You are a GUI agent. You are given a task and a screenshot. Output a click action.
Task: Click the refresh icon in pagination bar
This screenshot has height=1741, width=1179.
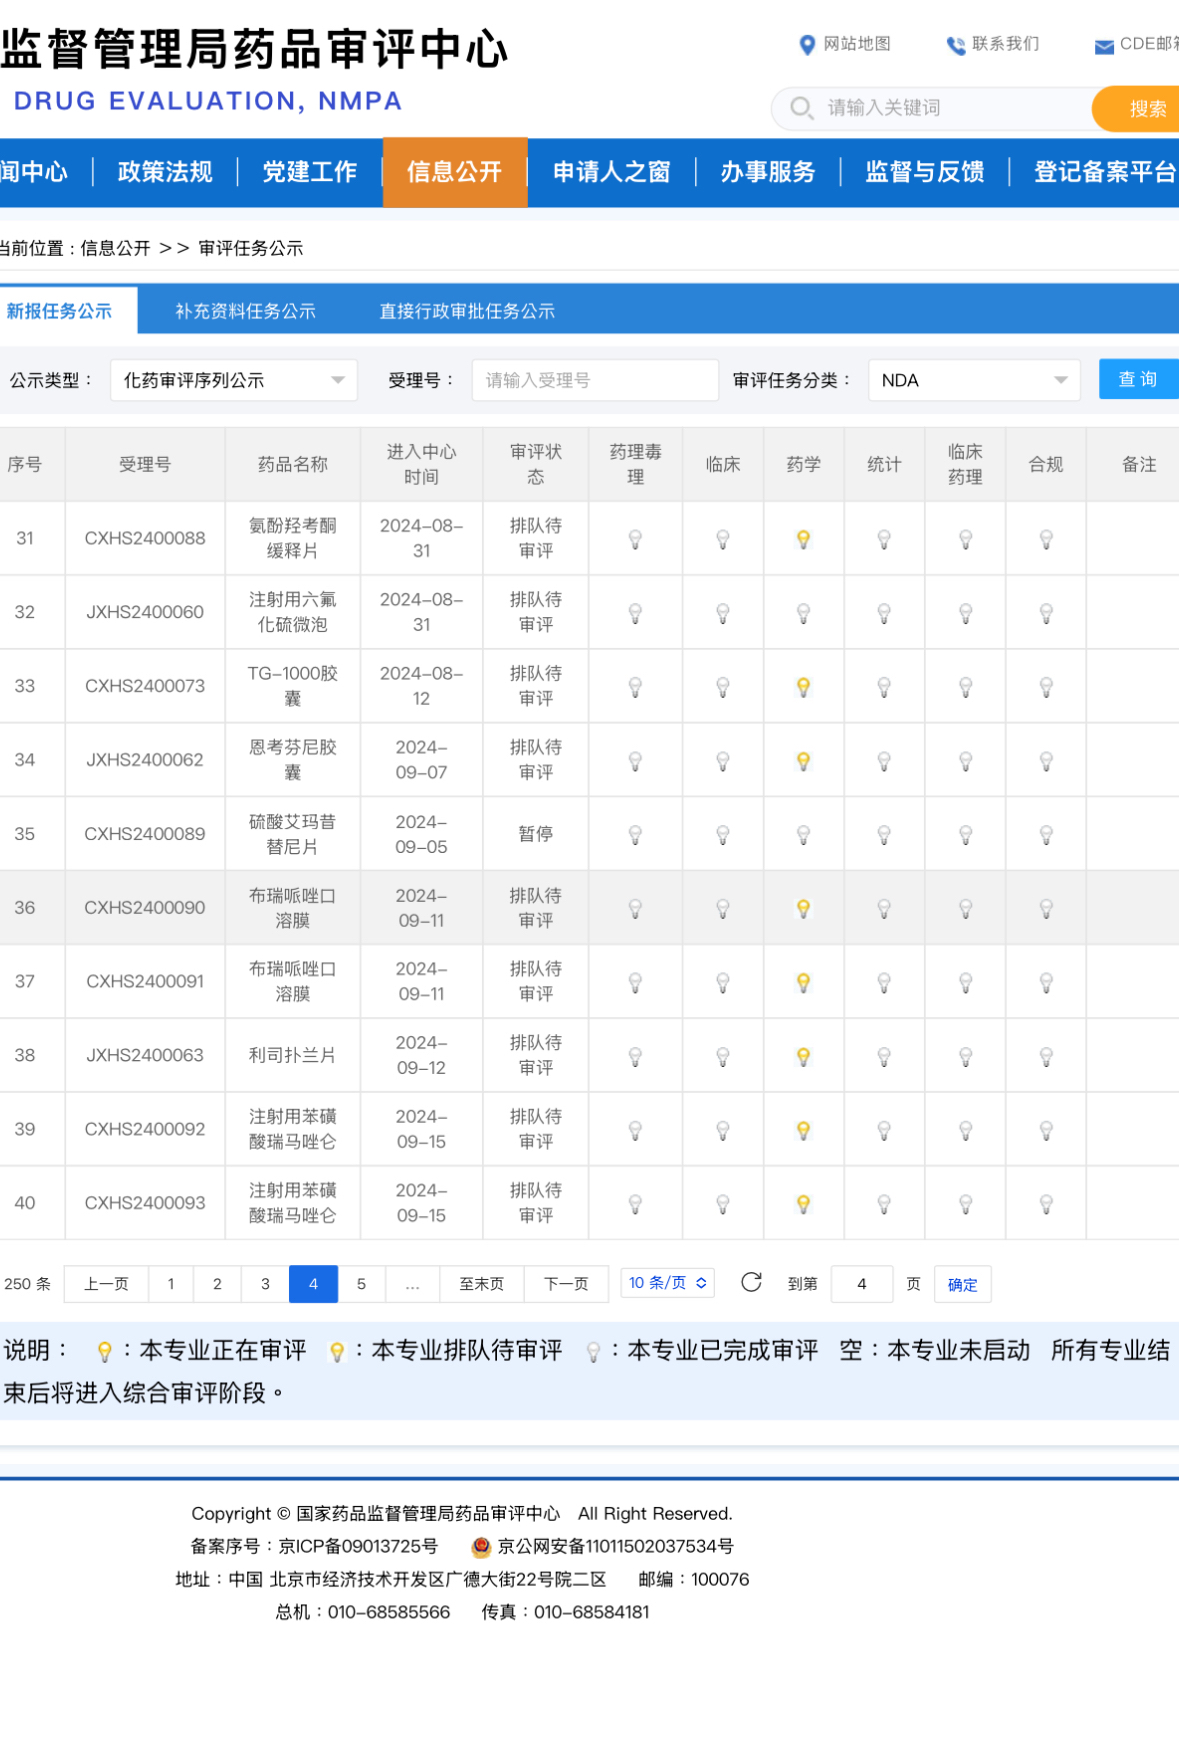[x=751, y=1282]
